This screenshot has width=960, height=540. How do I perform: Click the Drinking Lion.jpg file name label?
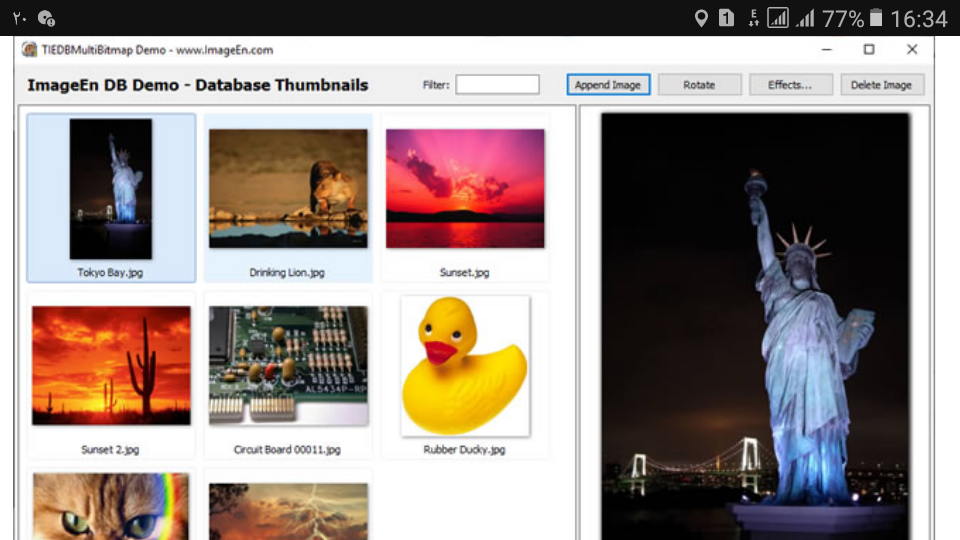coord(287,272)
